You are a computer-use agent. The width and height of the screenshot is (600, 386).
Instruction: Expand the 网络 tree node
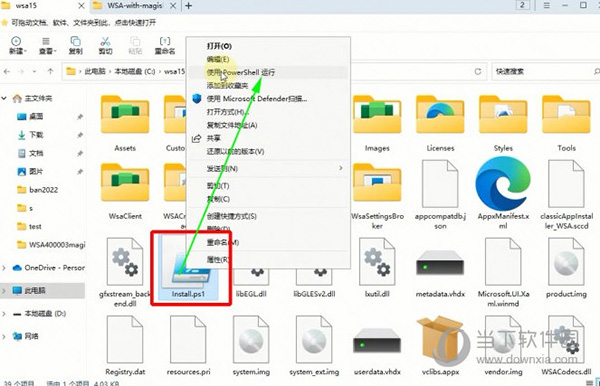tap(4, 336)
